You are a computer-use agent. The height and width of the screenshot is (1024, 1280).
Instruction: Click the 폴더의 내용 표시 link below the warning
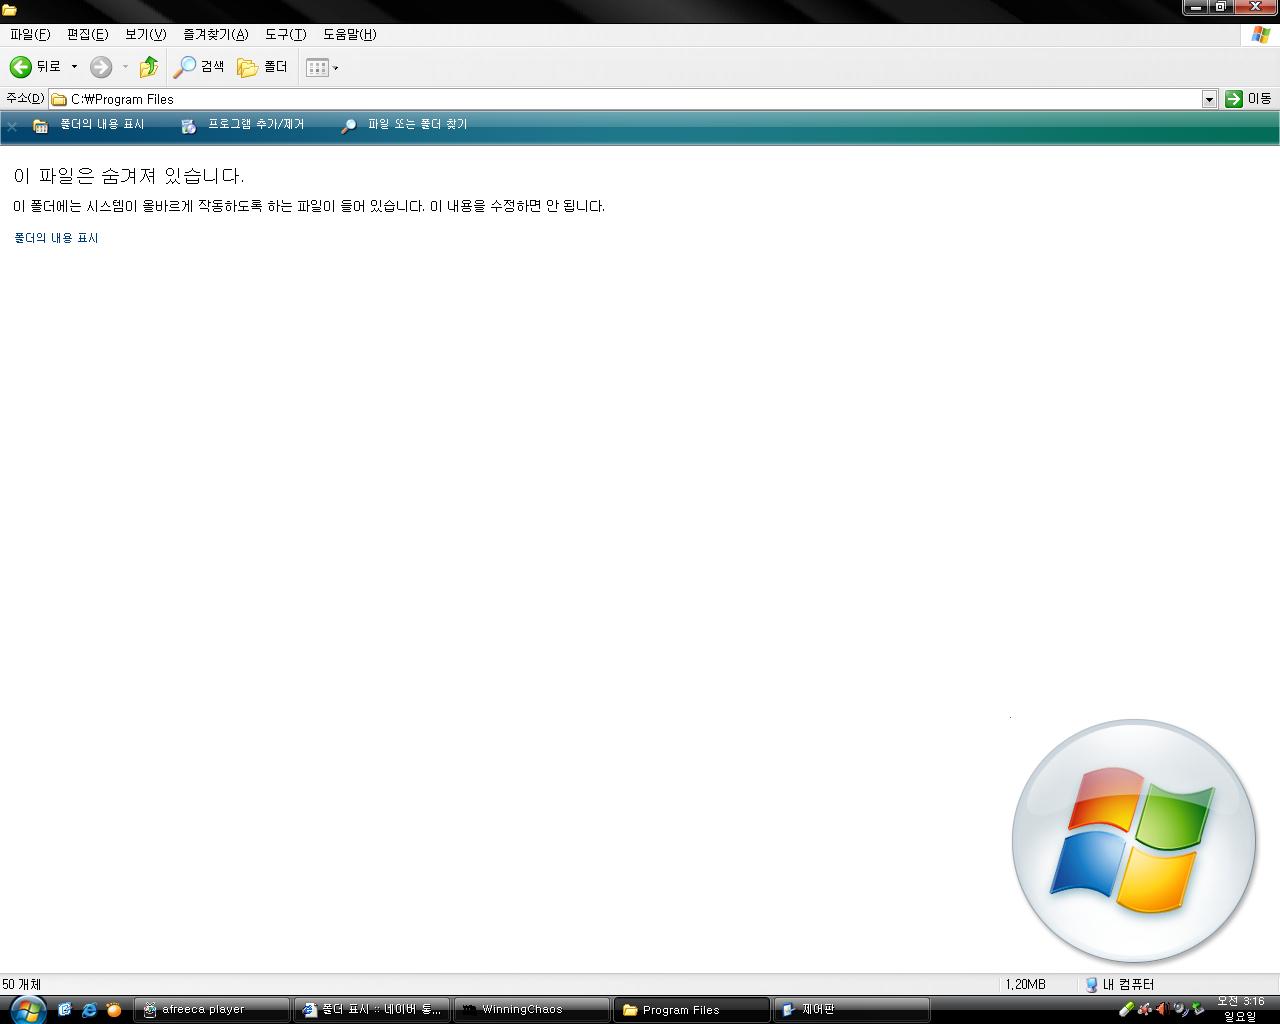click(56, 238)
